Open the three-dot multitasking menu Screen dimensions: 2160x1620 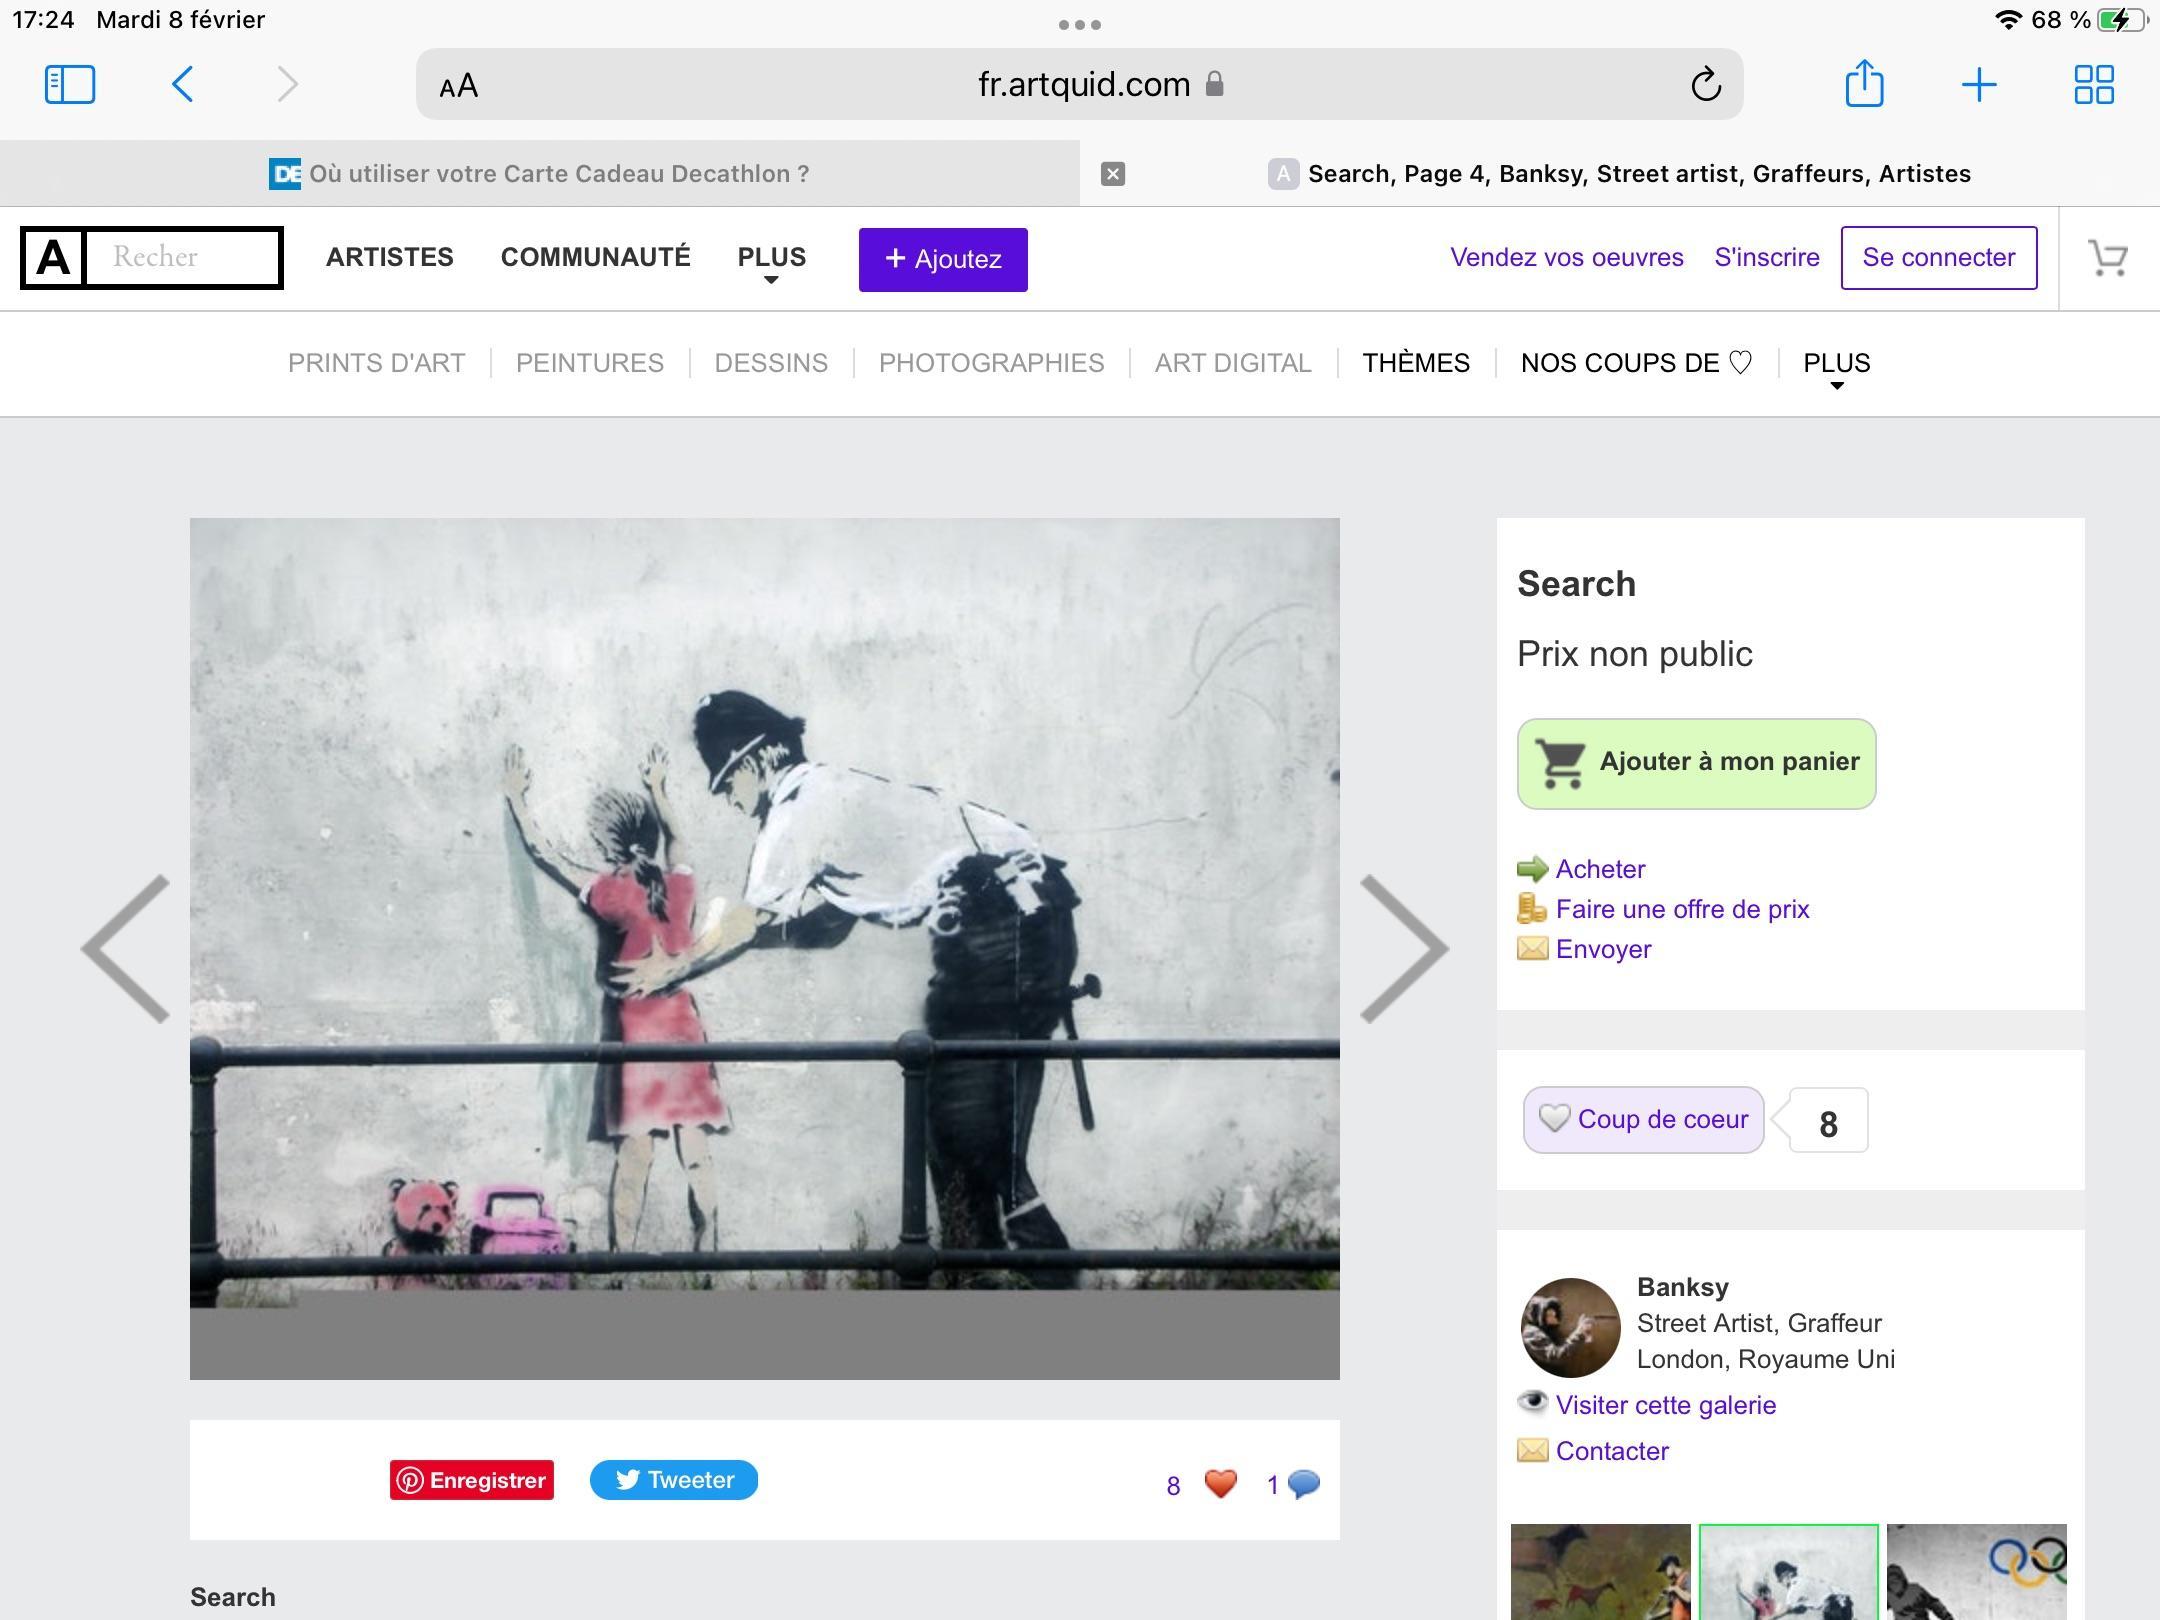coord(1080,24)
